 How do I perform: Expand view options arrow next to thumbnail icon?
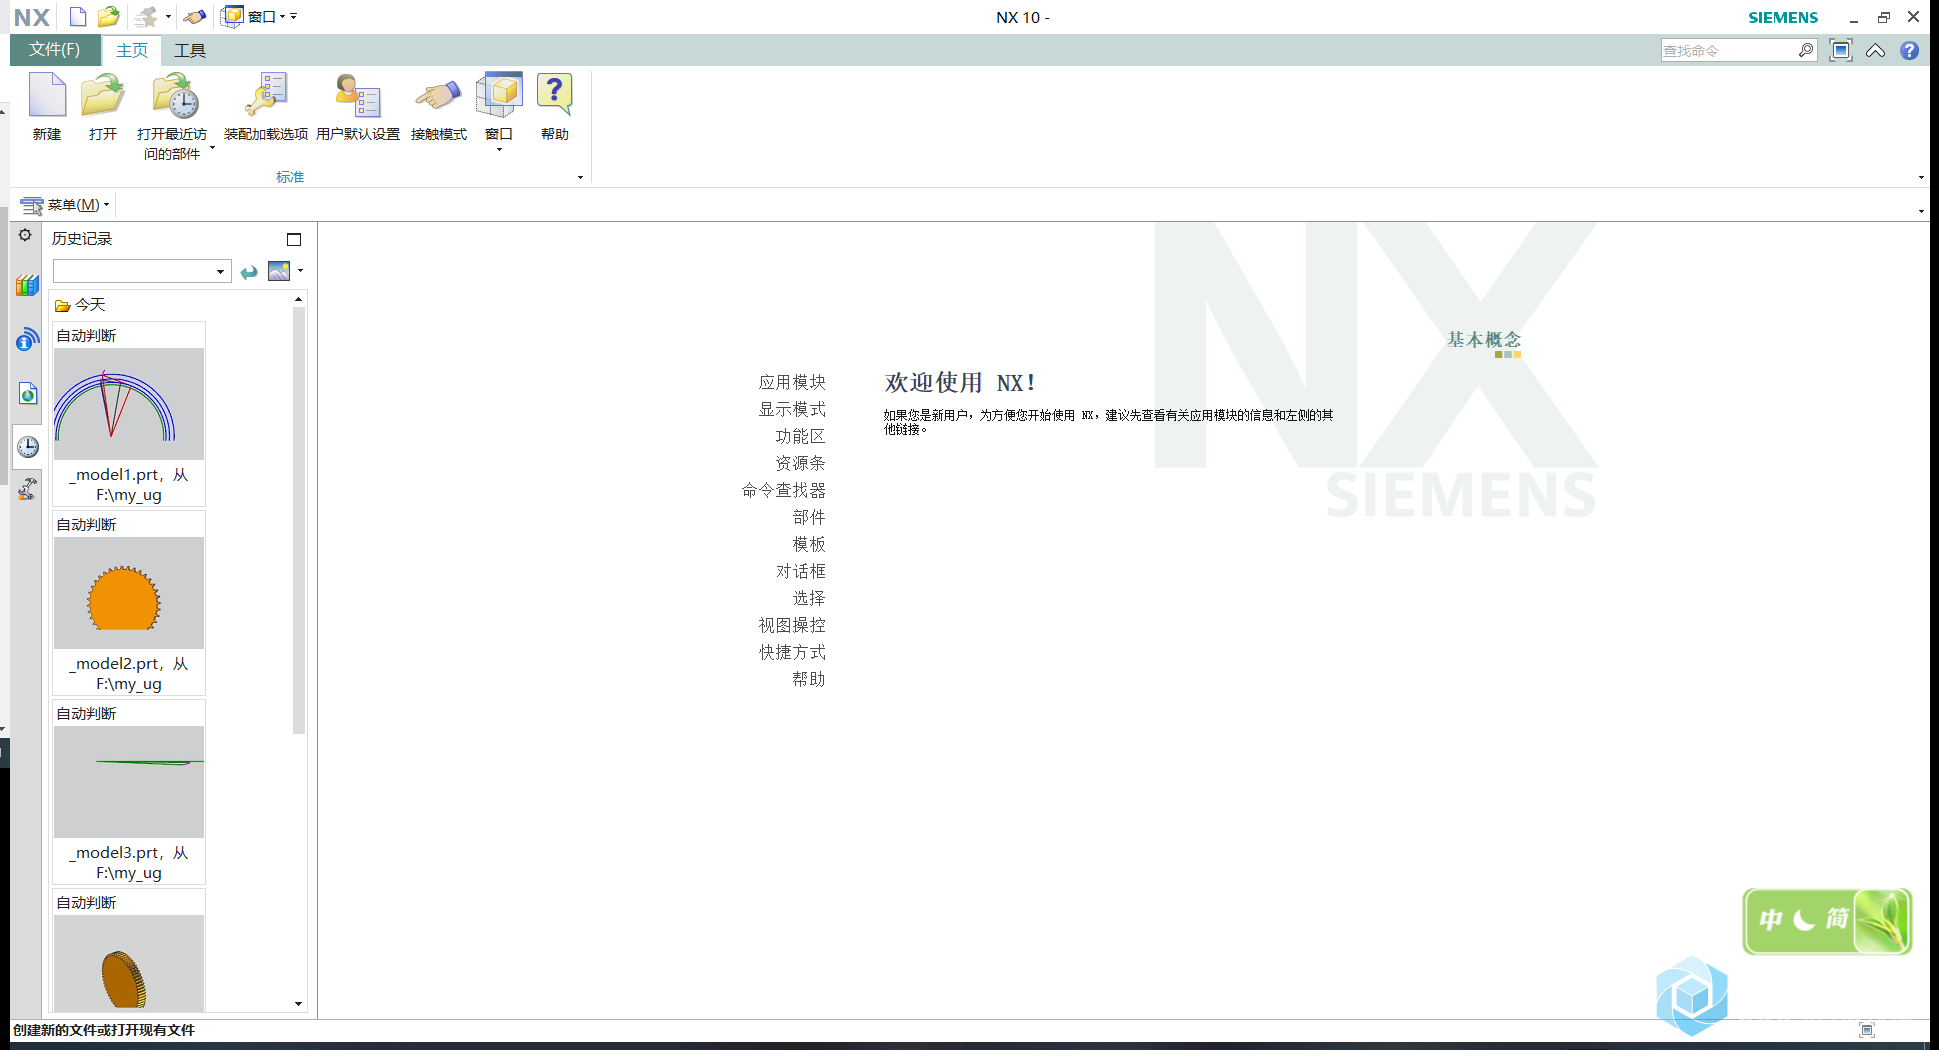tap(300, 271)
